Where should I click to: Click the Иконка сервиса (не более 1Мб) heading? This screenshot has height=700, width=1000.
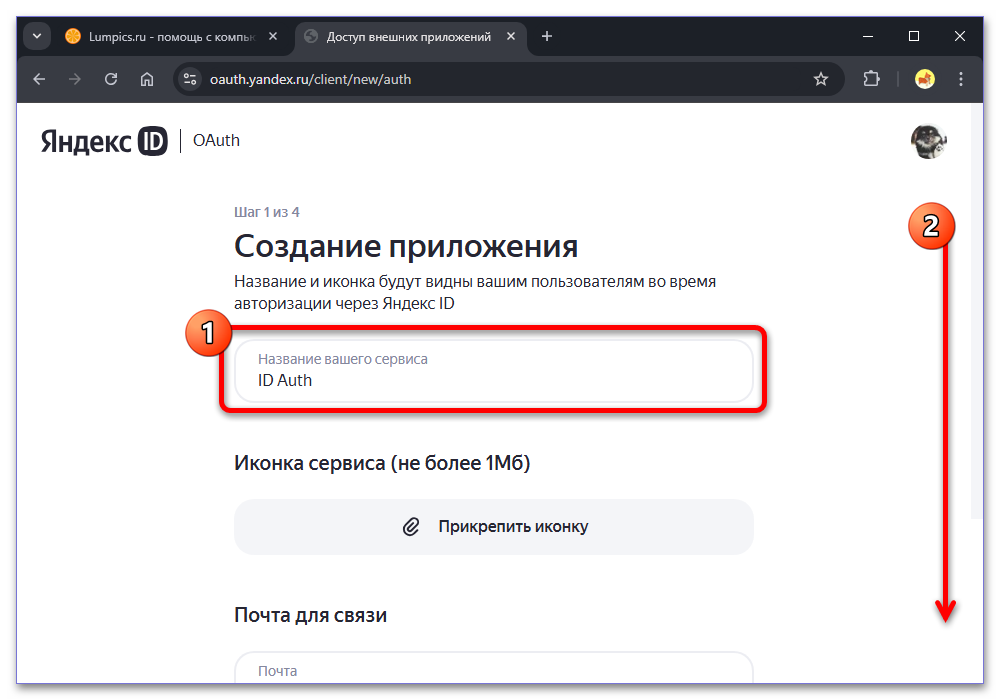coord(382,463)
